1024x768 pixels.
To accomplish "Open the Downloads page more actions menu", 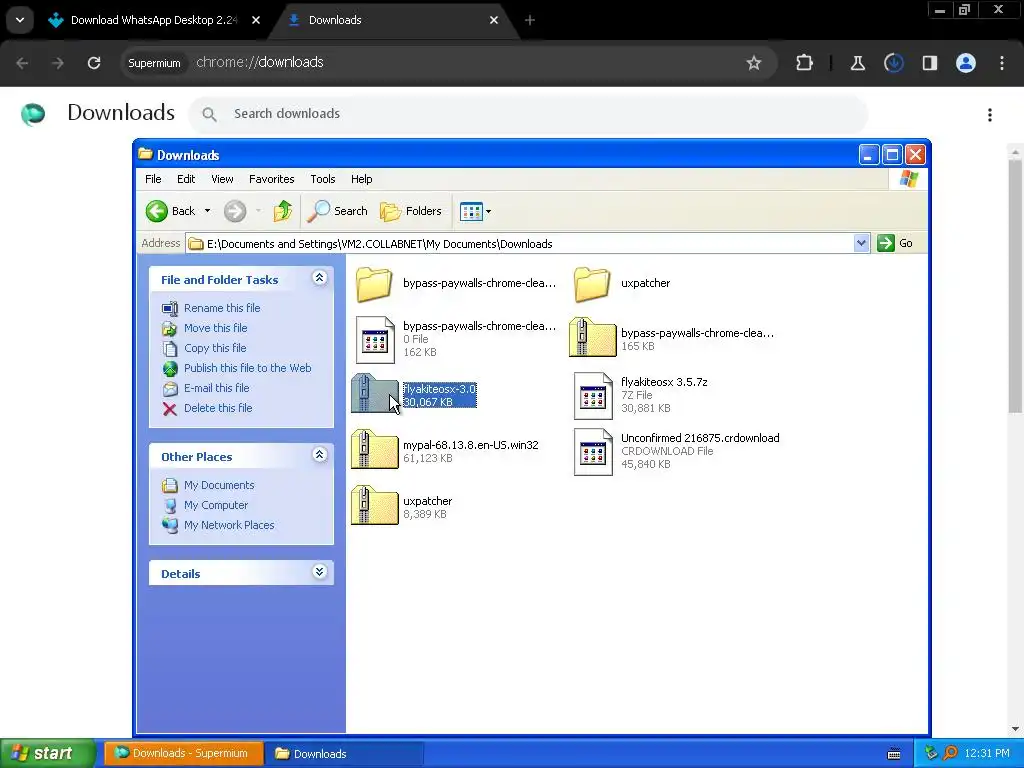I will point(990,115).
